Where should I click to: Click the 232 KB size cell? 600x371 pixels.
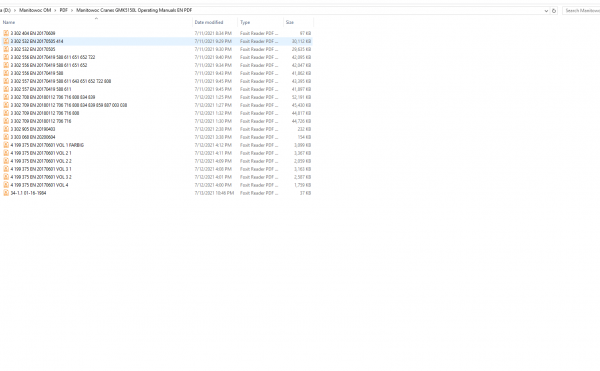[x=304, y=129]
